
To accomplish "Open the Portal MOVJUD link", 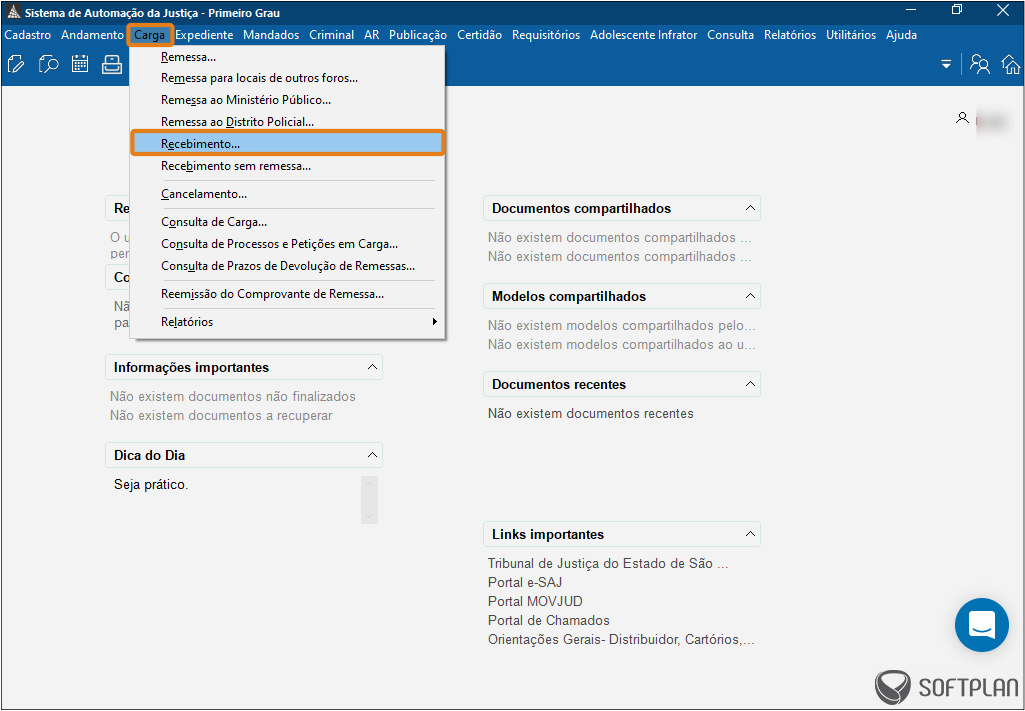I will (535, 601).
